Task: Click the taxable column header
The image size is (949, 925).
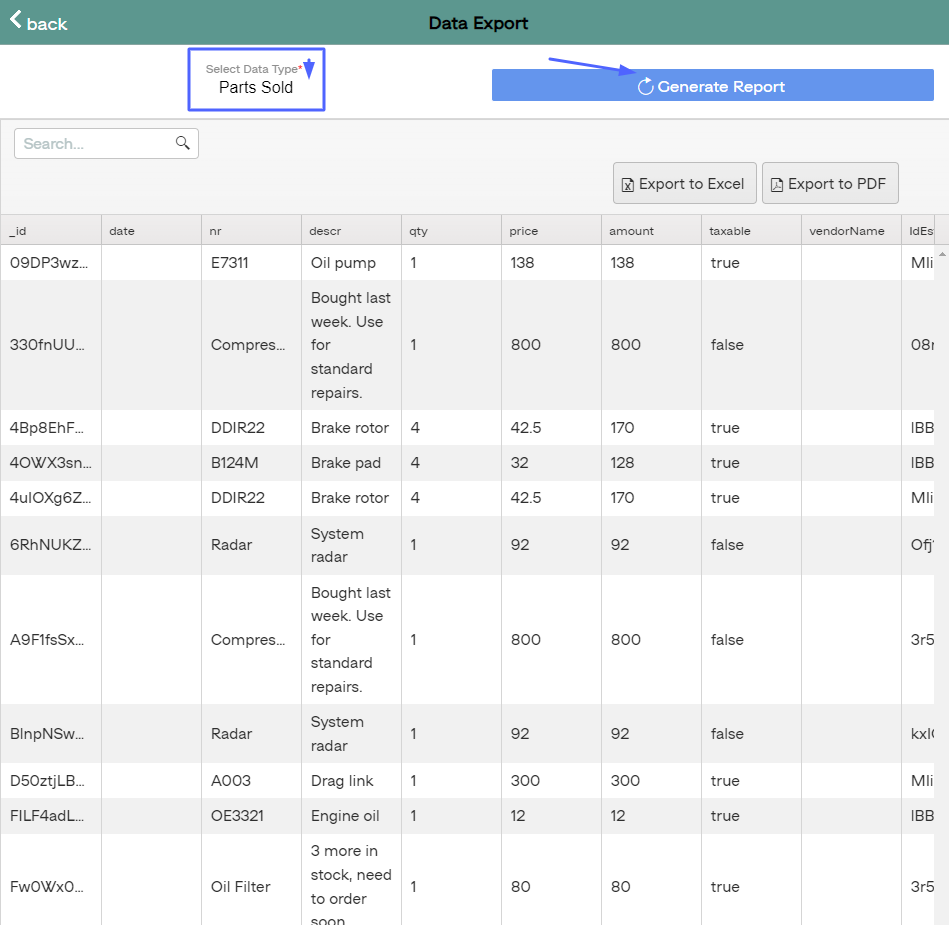Action: (730, 231)
